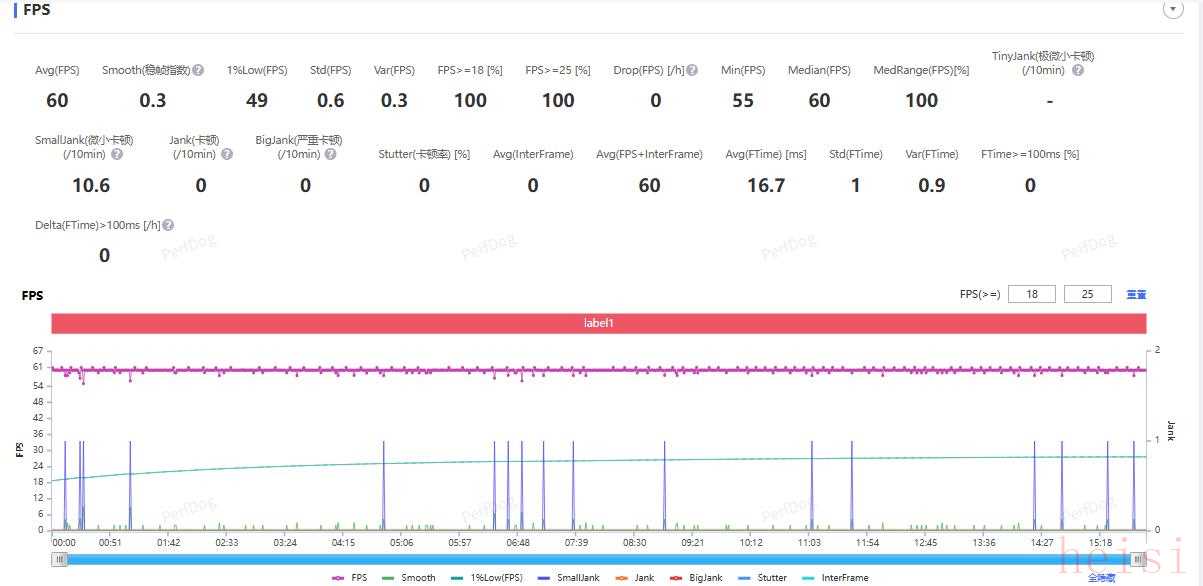Toggle InterFrame legend entry

tap(835, 578)
